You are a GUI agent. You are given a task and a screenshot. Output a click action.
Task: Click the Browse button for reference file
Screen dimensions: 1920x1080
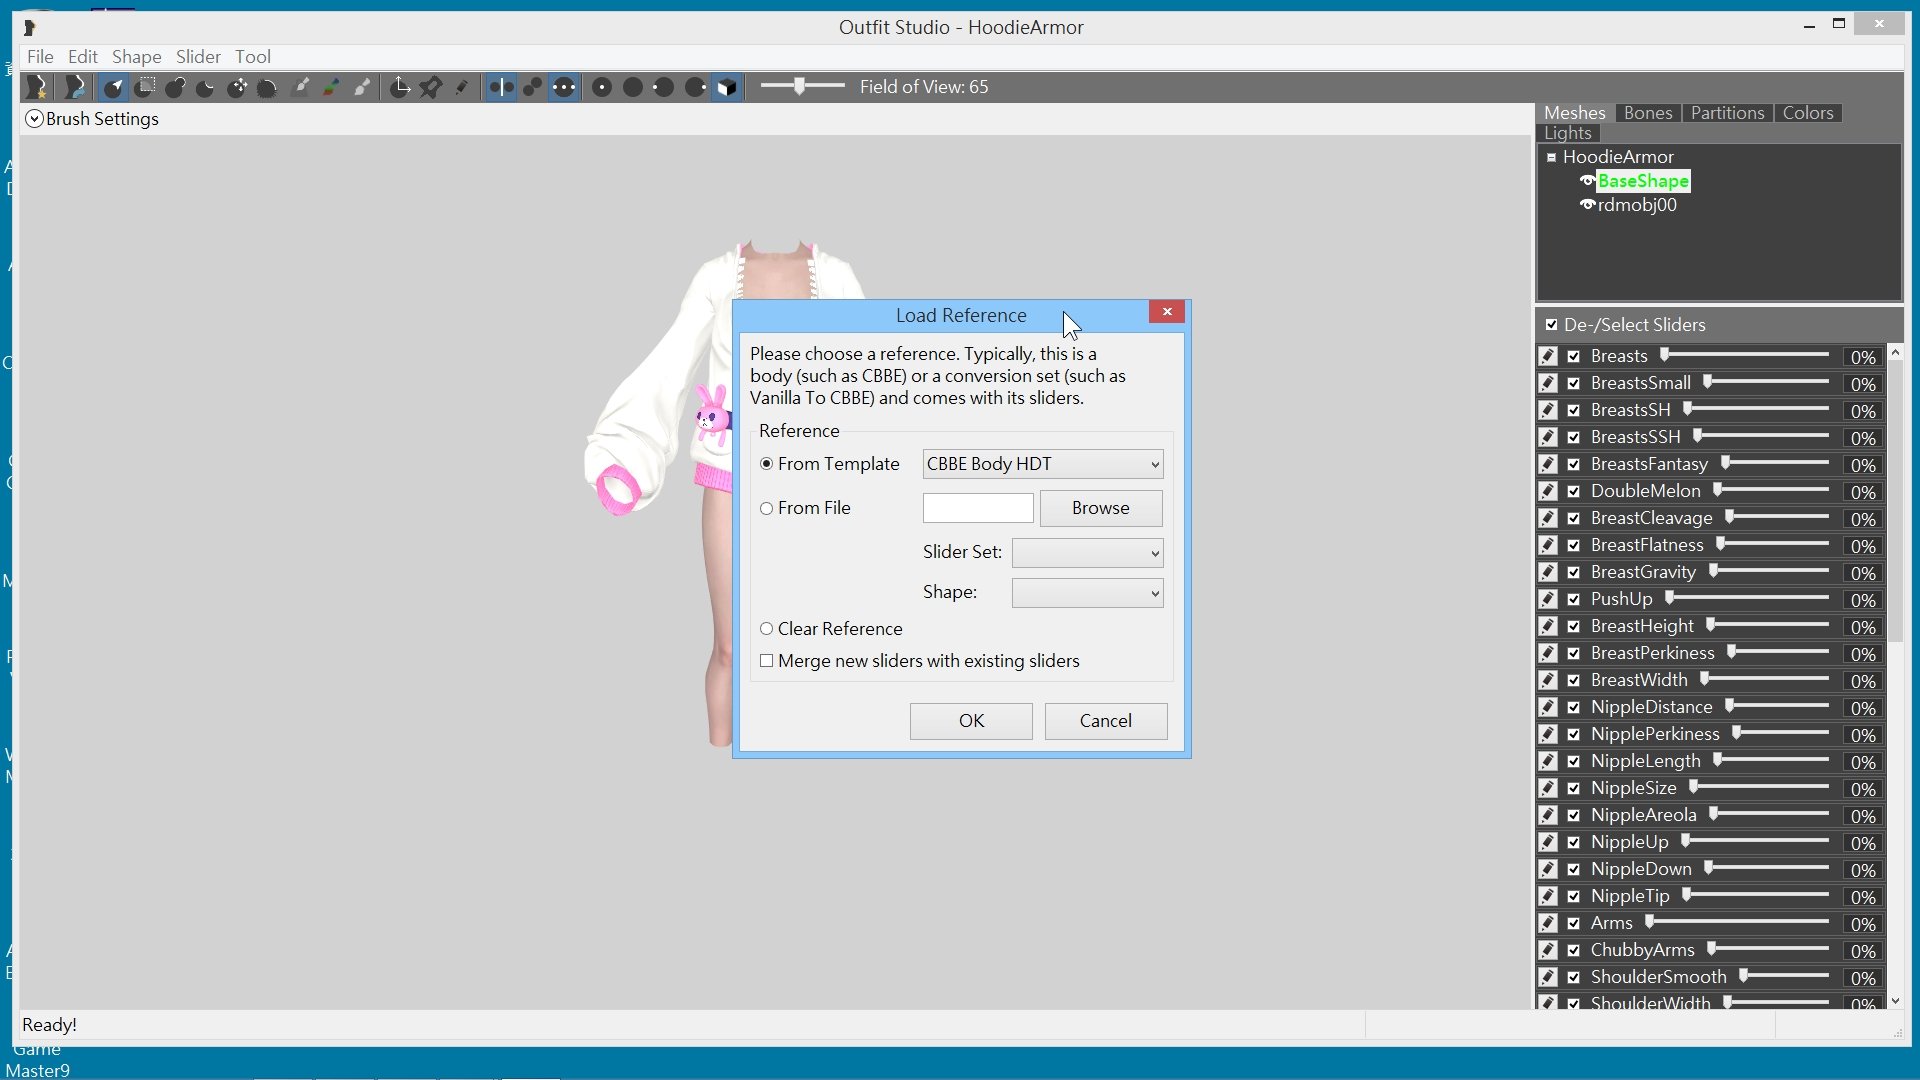coord(1101,508)
